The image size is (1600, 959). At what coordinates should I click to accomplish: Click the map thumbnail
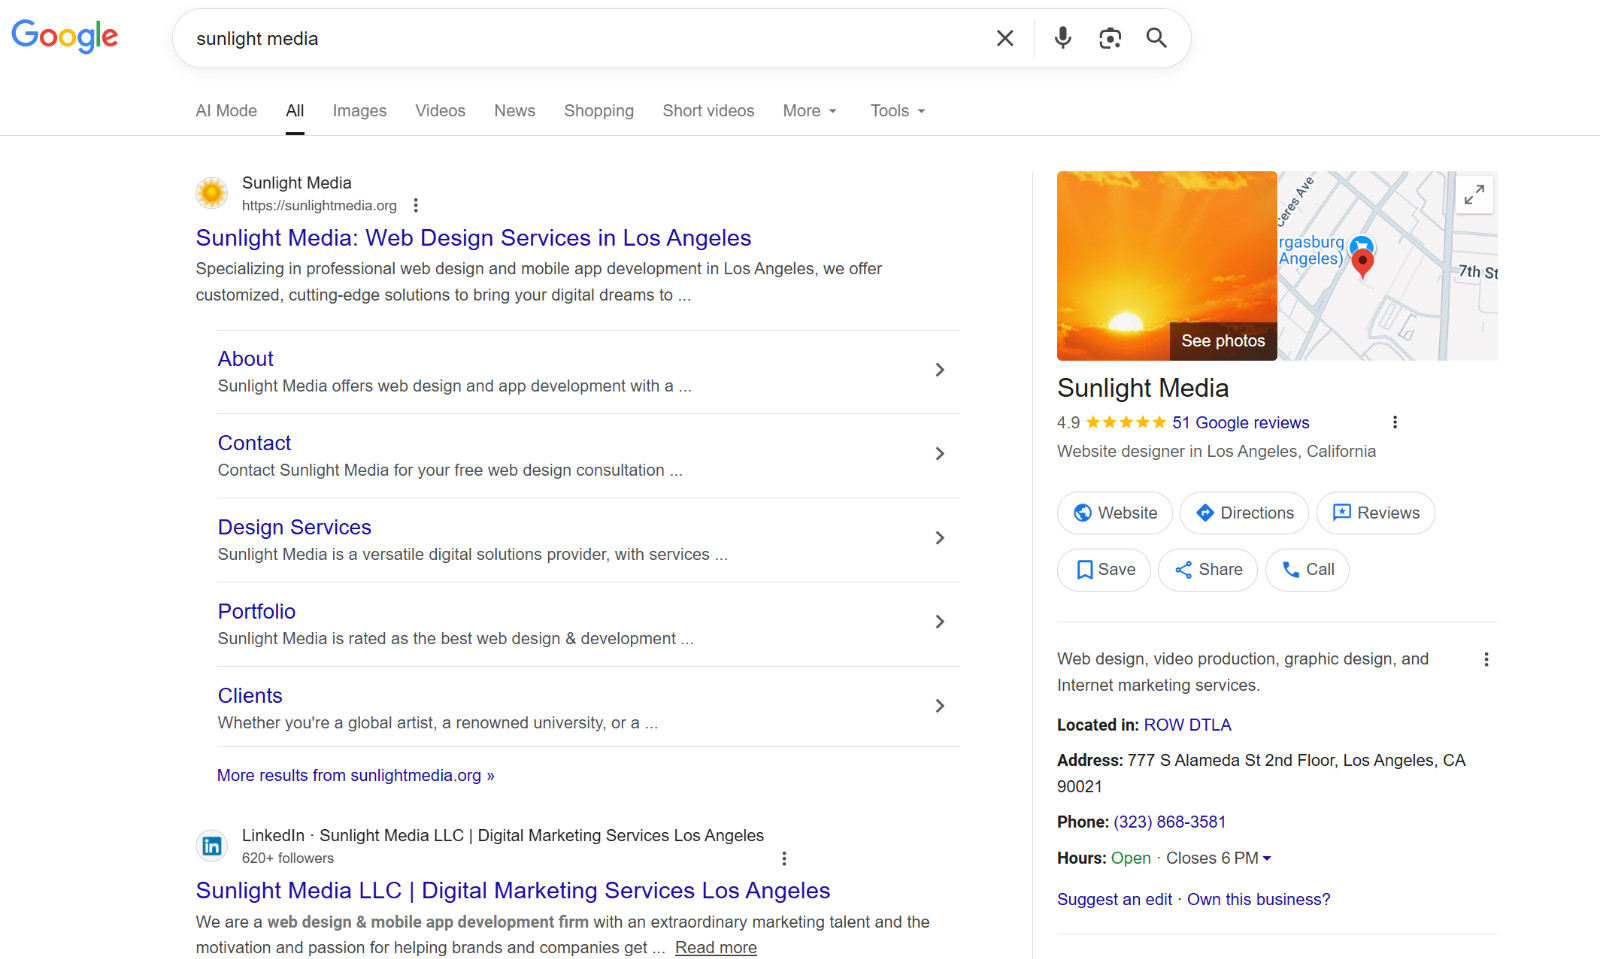[1387, 266]
